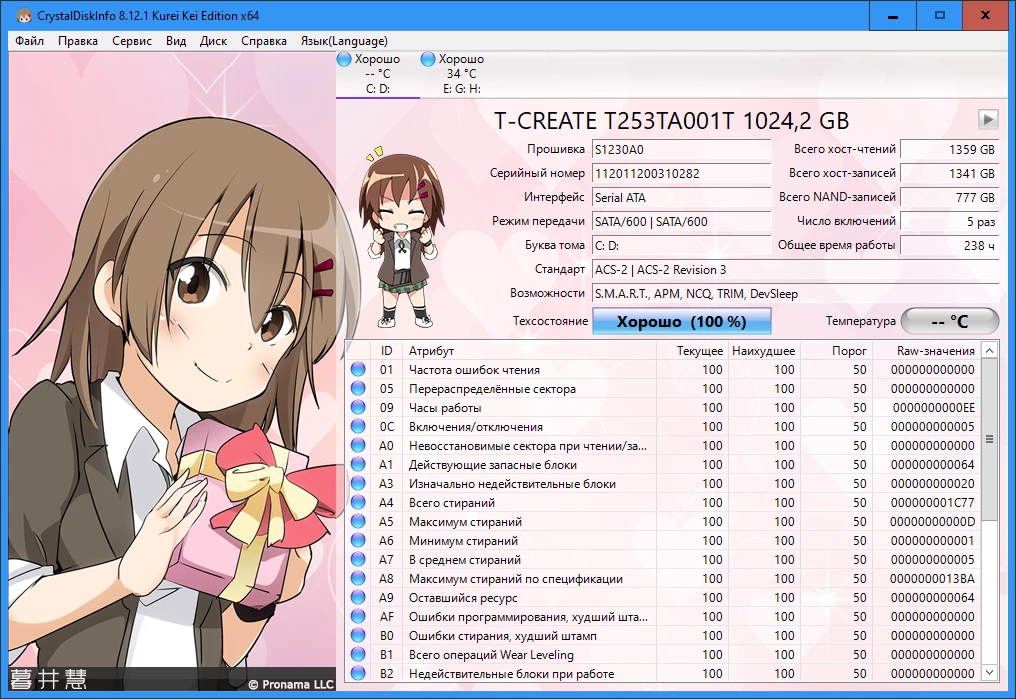The width and height of the screenshot is (1016, 699).
Task: Click the status orb for attribute 09
Action: (x=358, y=407)
